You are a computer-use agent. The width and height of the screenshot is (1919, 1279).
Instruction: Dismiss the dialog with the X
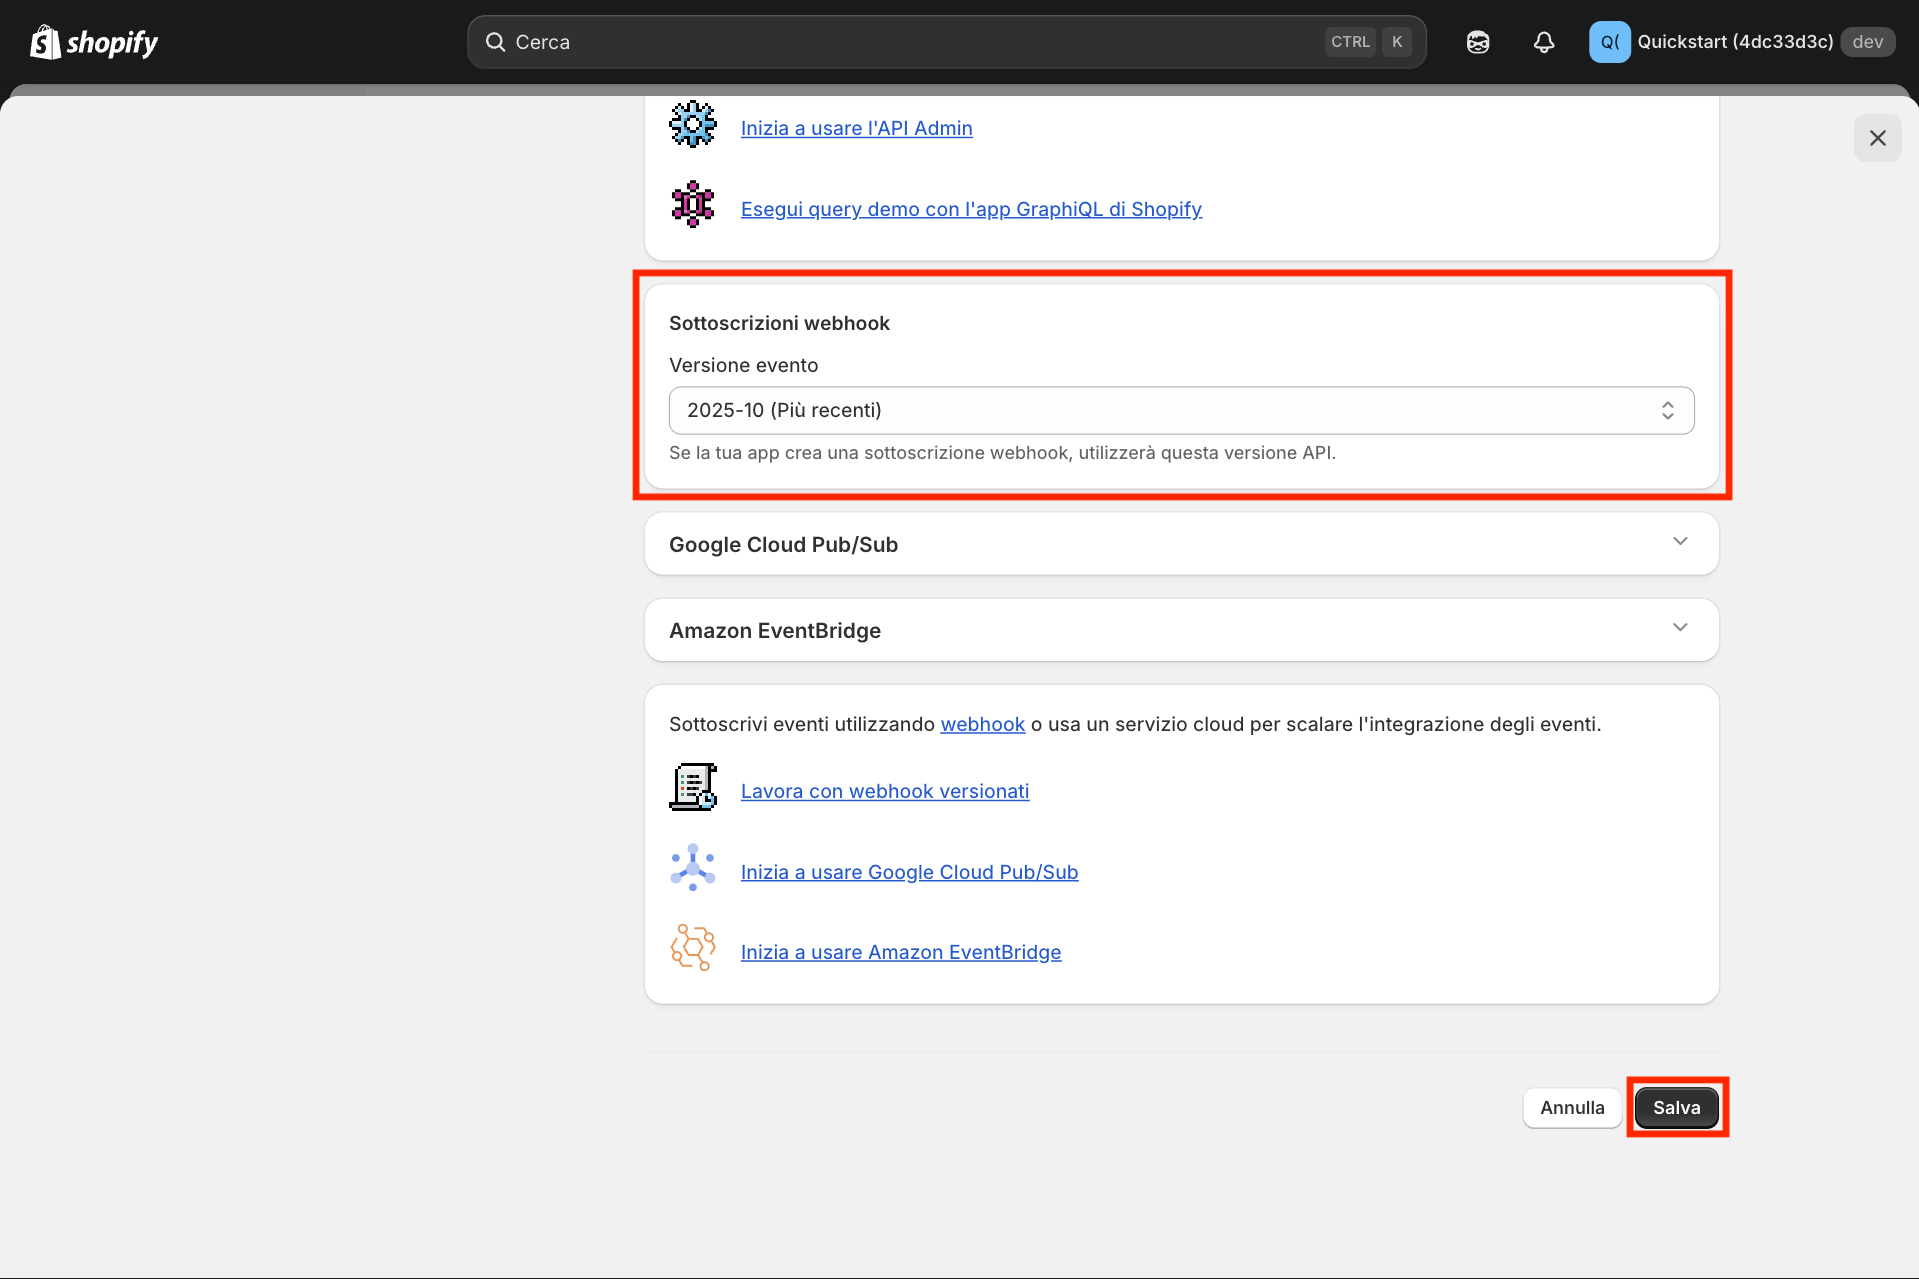click(1877, 138)
